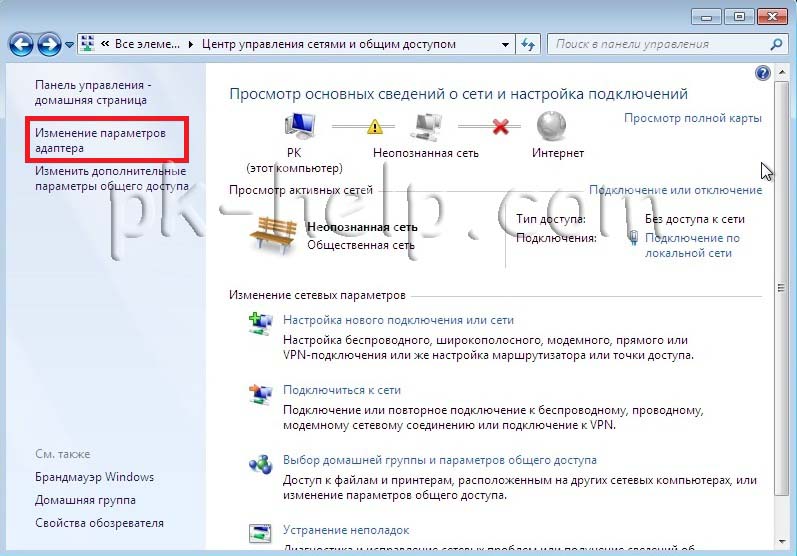Click the Back navigation arrow
797x556 pixels.
tap(21, 44)
